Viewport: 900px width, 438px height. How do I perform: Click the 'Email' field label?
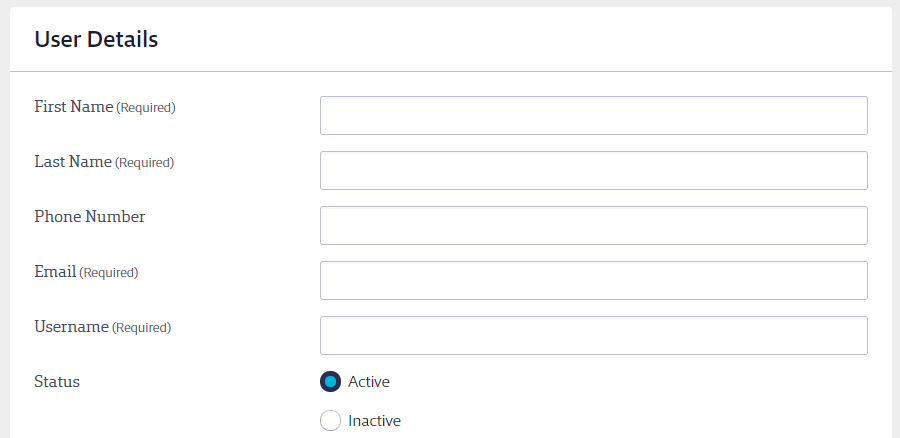(56, 272)
